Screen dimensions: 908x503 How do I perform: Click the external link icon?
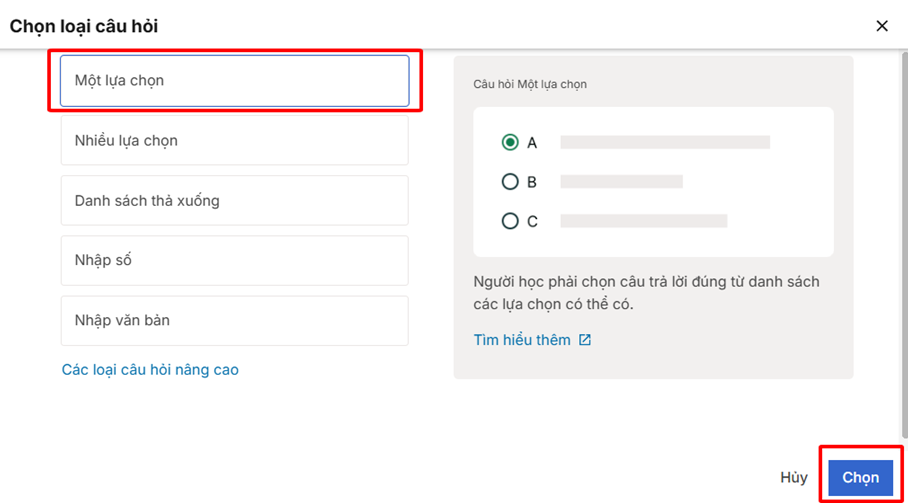tap(585, 340)
